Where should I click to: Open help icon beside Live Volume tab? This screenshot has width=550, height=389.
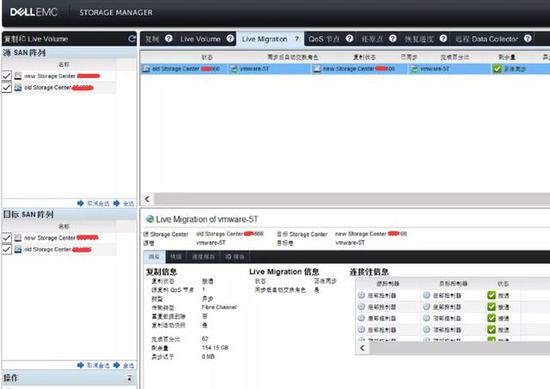click(230, 39)
